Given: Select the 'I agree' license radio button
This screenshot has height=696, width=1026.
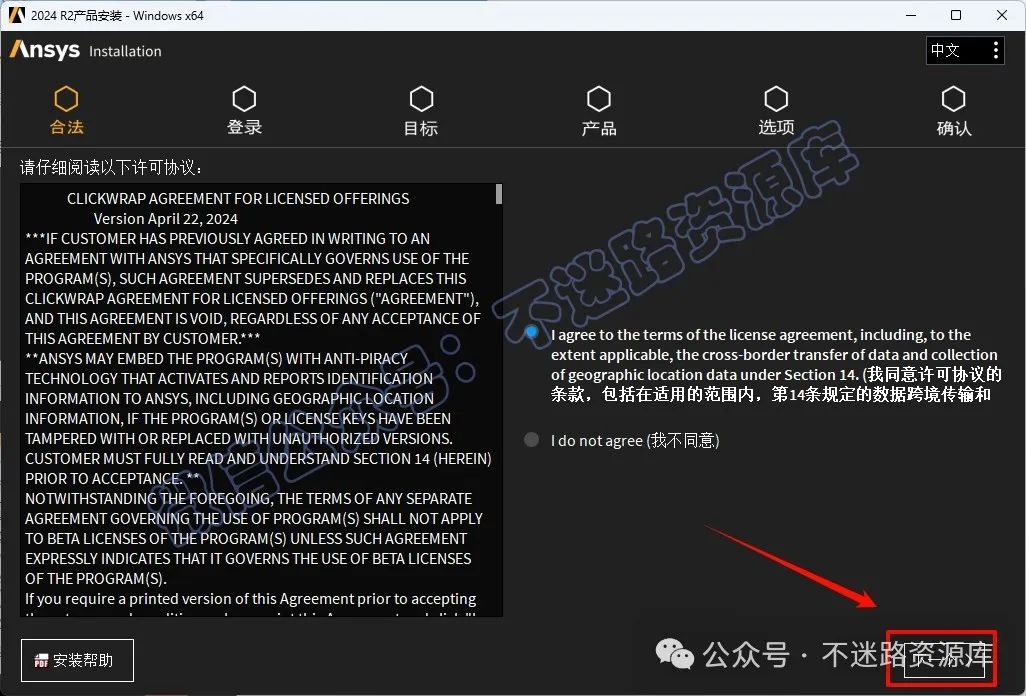Looking at the screenshot, I should click(532, 332).
